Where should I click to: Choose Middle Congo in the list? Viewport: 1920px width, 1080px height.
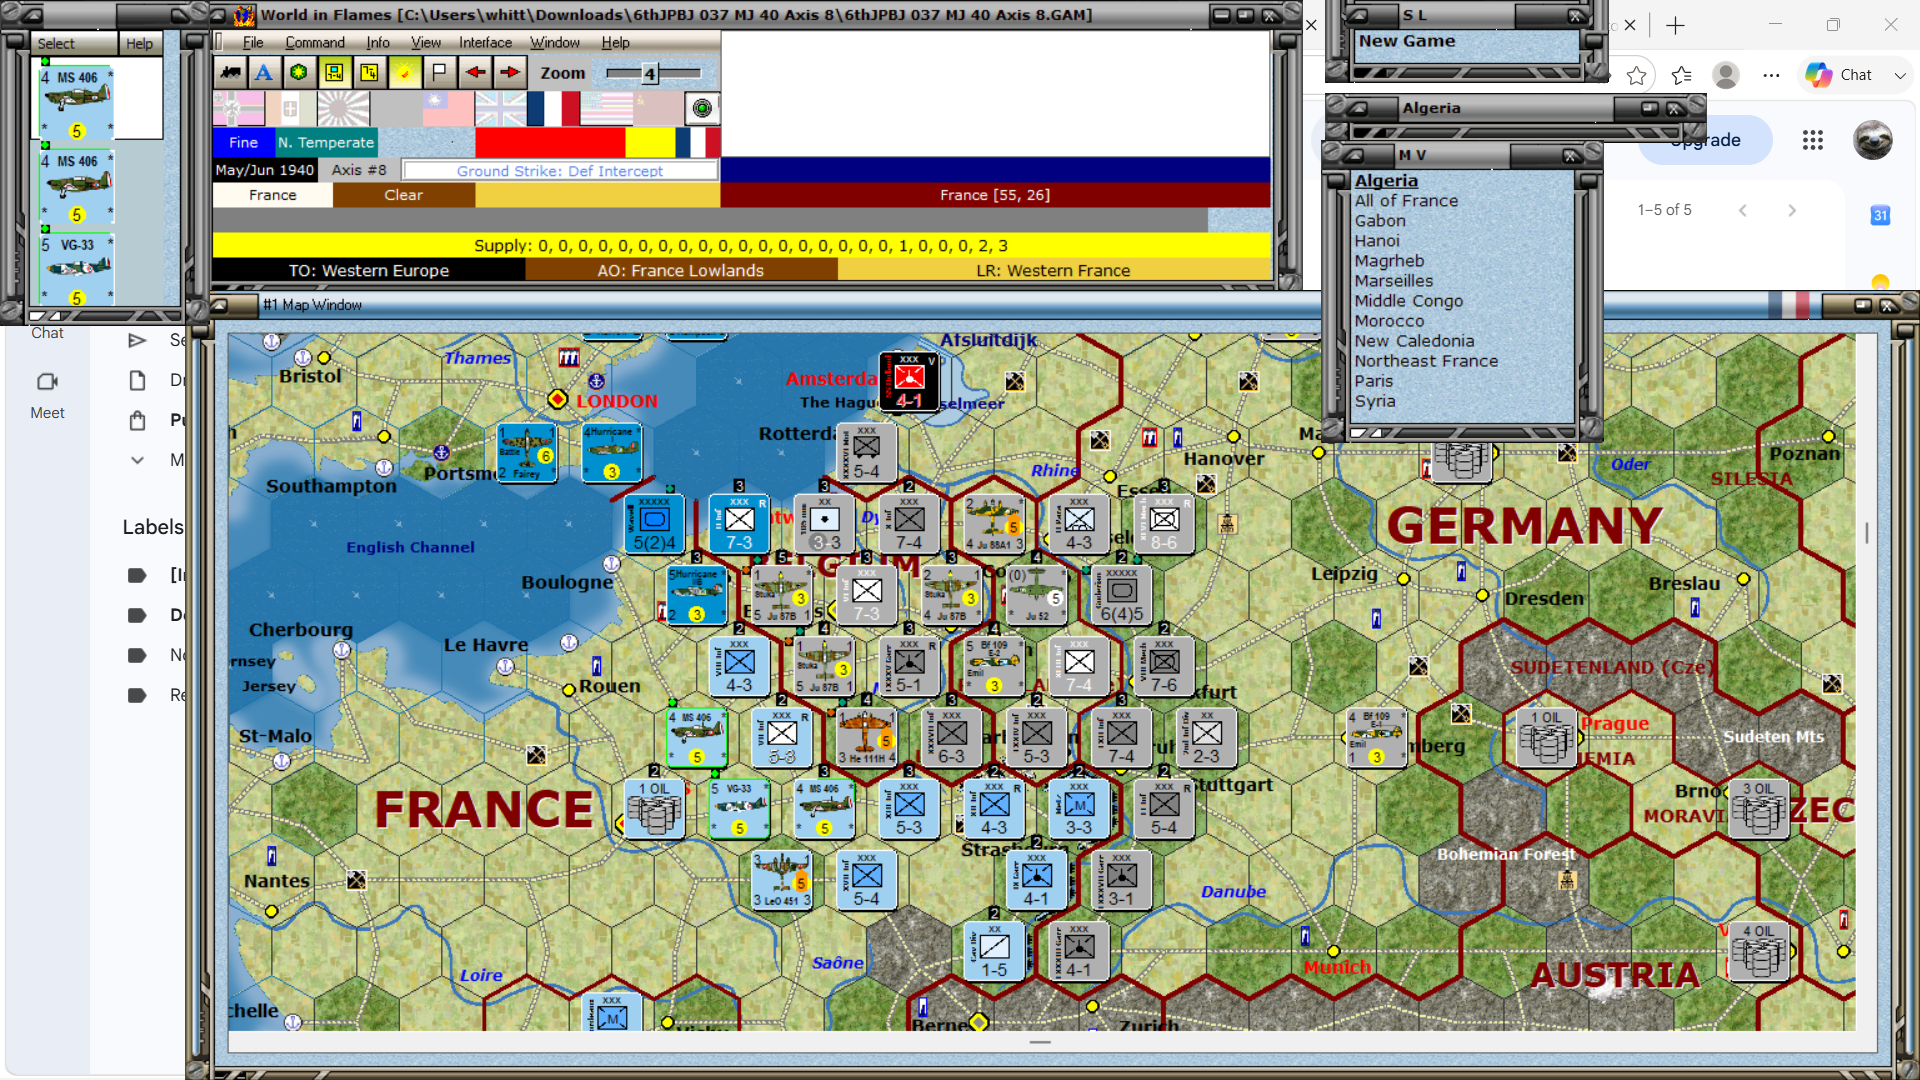[1408, 301]
